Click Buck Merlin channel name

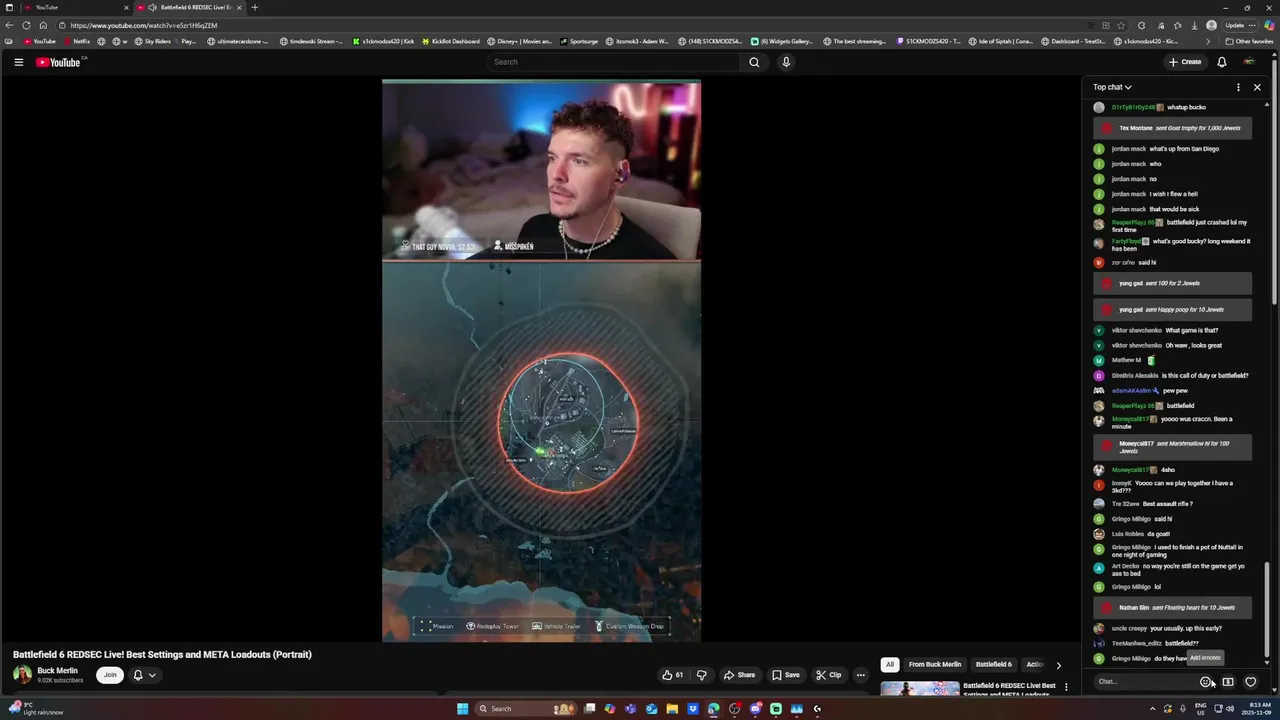tap(57, 671)
